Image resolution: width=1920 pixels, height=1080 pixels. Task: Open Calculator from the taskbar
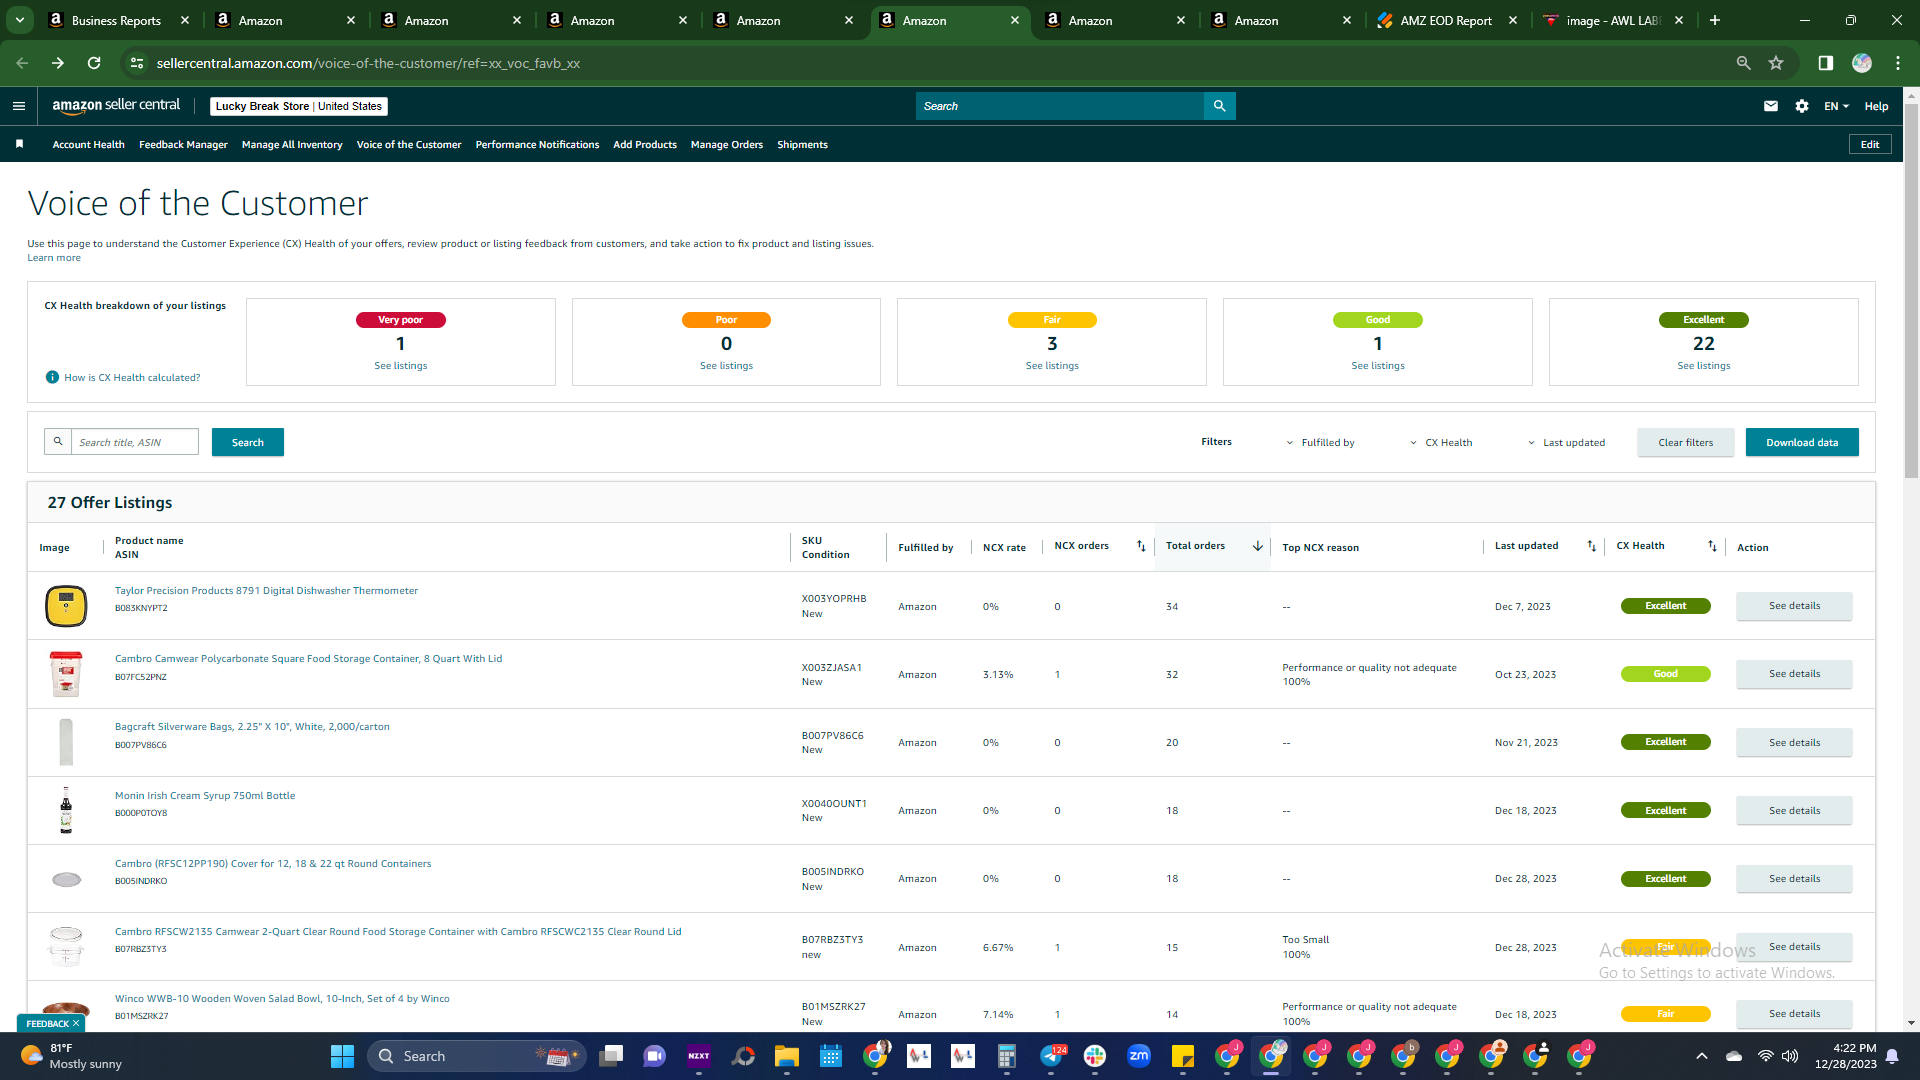[1007, 1056]
